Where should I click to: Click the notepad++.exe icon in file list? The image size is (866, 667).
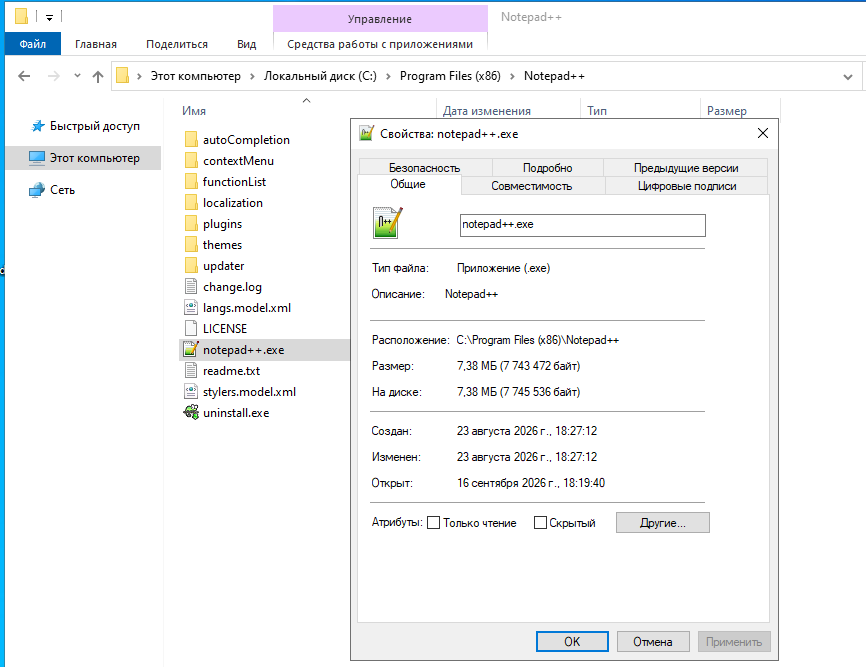[x=191, y=349]
